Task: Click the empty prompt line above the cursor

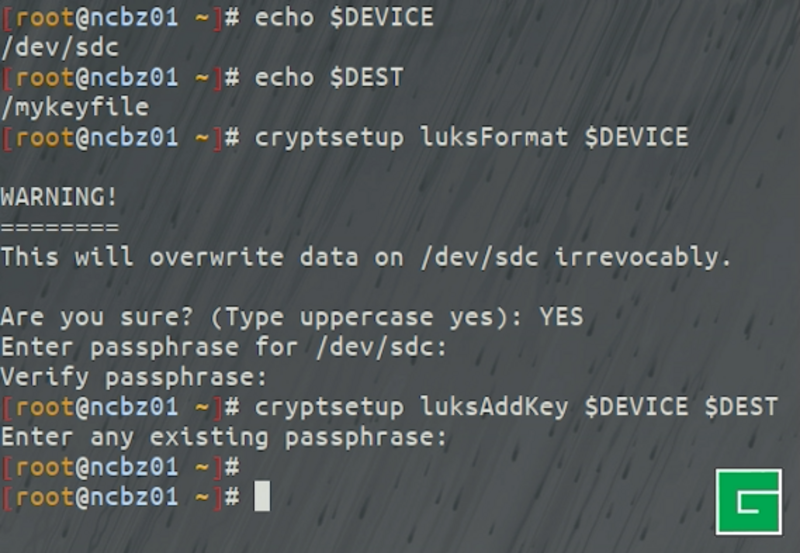Action: point(120,467)
